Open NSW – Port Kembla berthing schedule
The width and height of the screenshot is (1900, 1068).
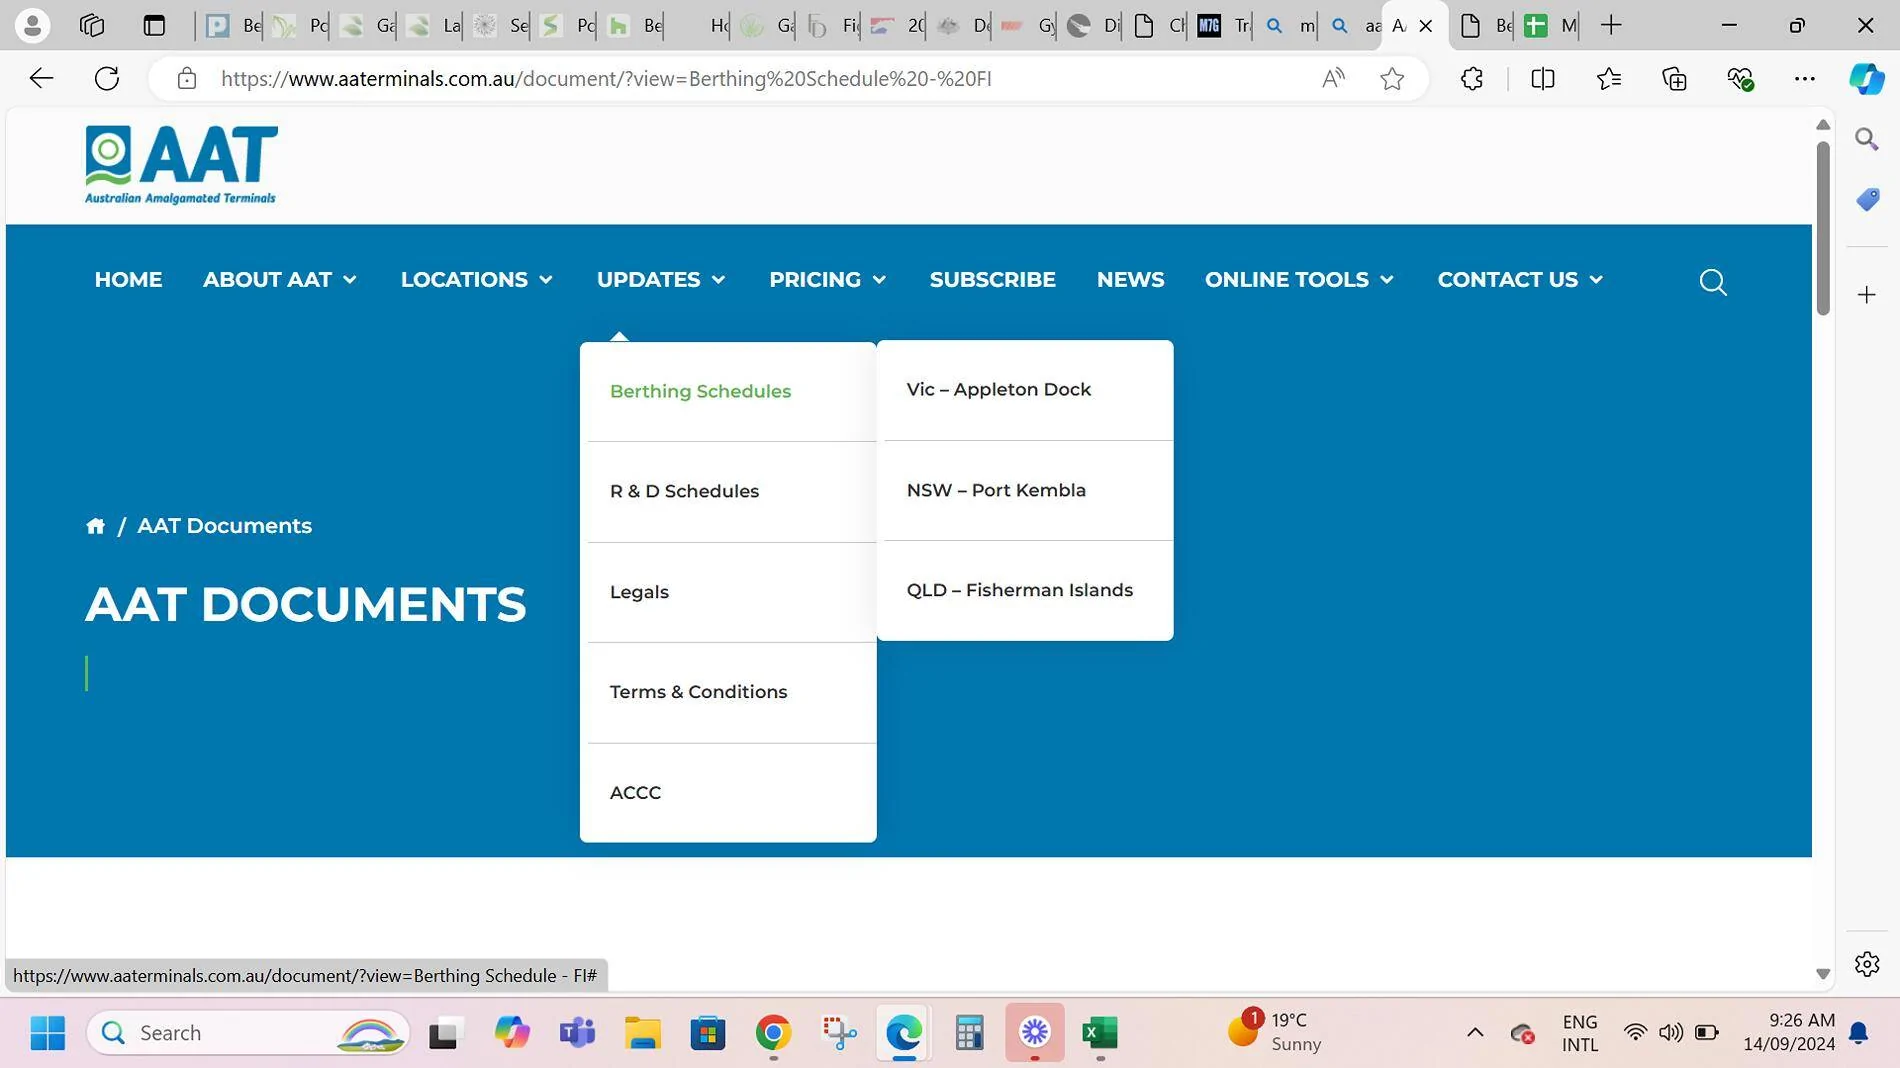[x=996, y=490]
